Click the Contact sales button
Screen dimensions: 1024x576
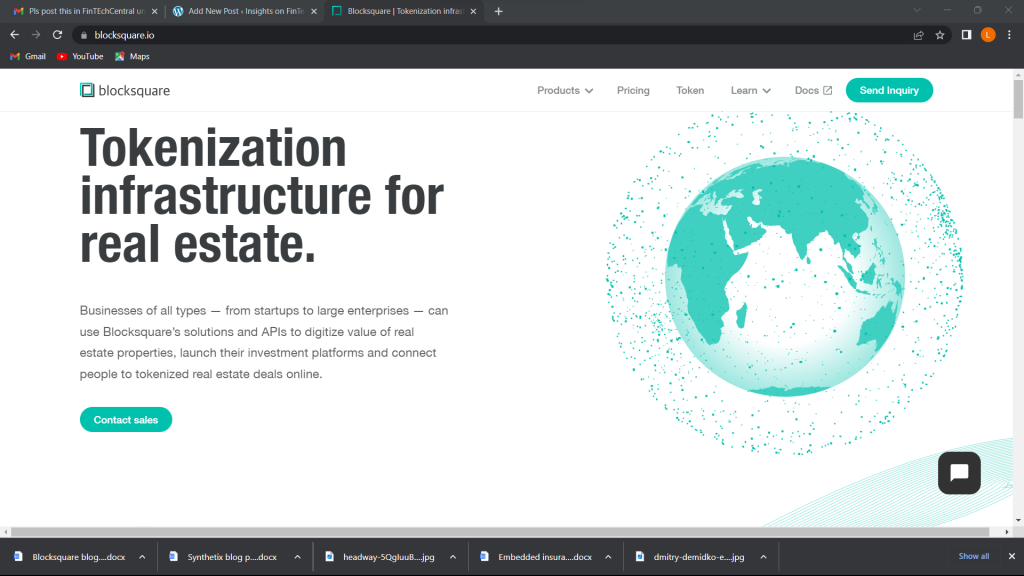coord(125,420)
